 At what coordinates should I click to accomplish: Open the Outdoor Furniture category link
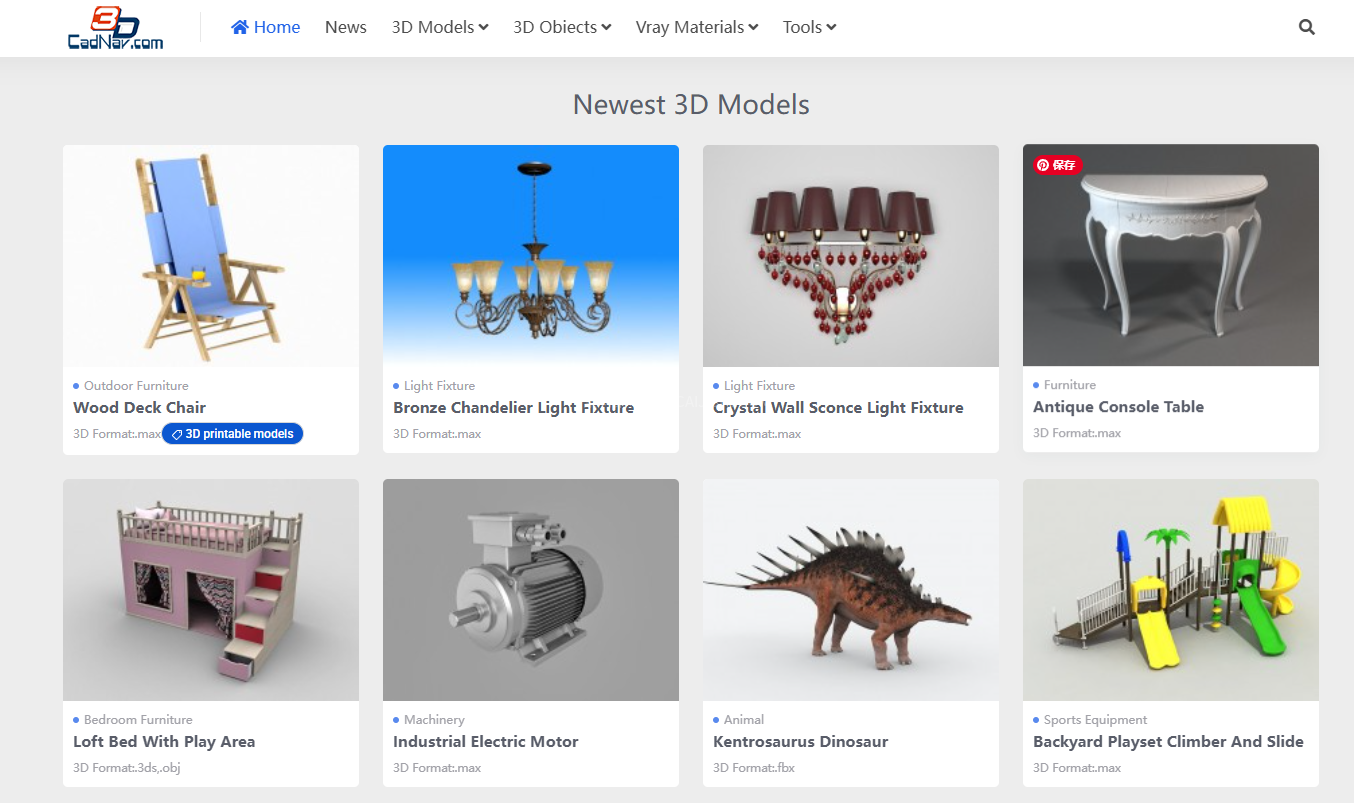pos(136,386)
